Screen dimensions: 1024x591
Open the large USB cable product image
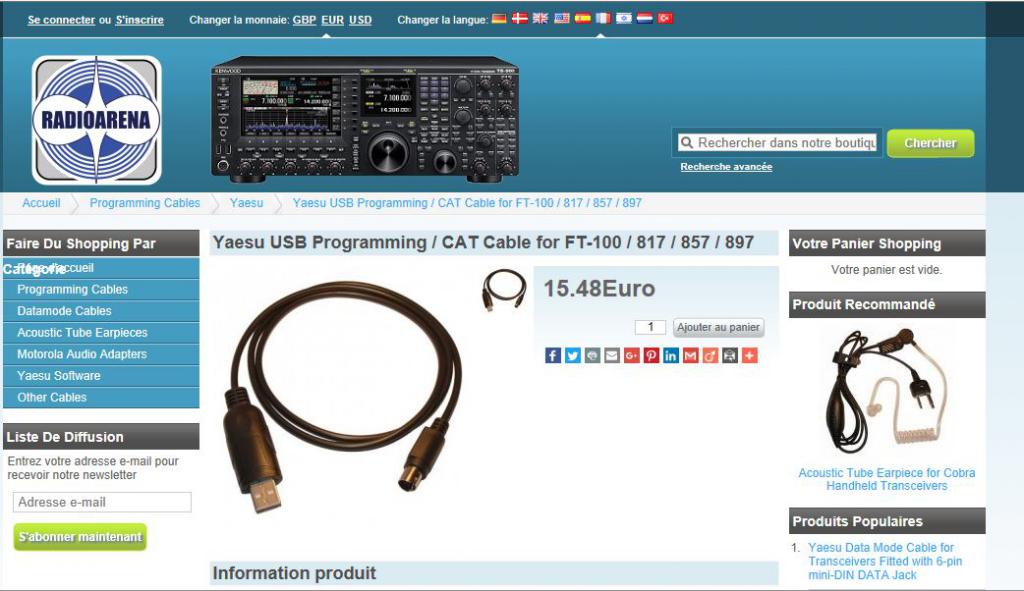(345, 396)
